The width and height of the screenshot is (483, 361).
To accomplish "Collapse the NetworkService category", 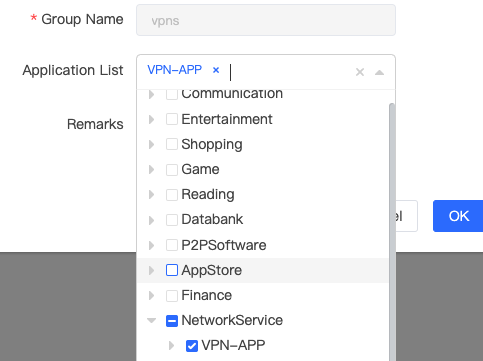I will click(151, 321).
